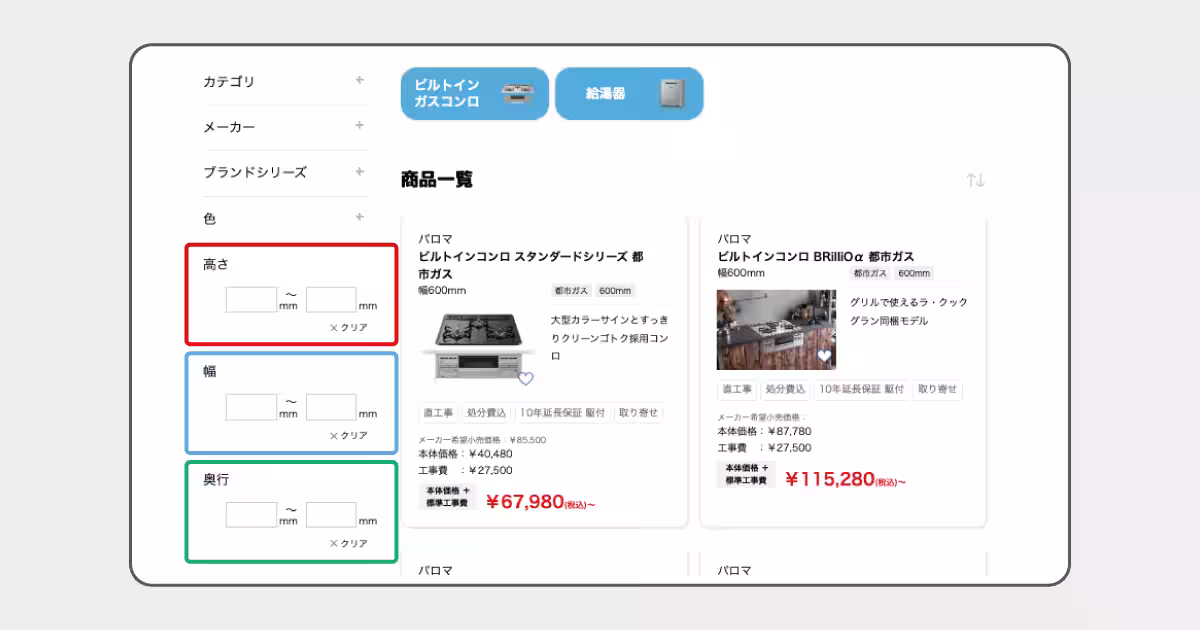
Task: Open the sort order arrows above the product list
Action: point(975,179)
